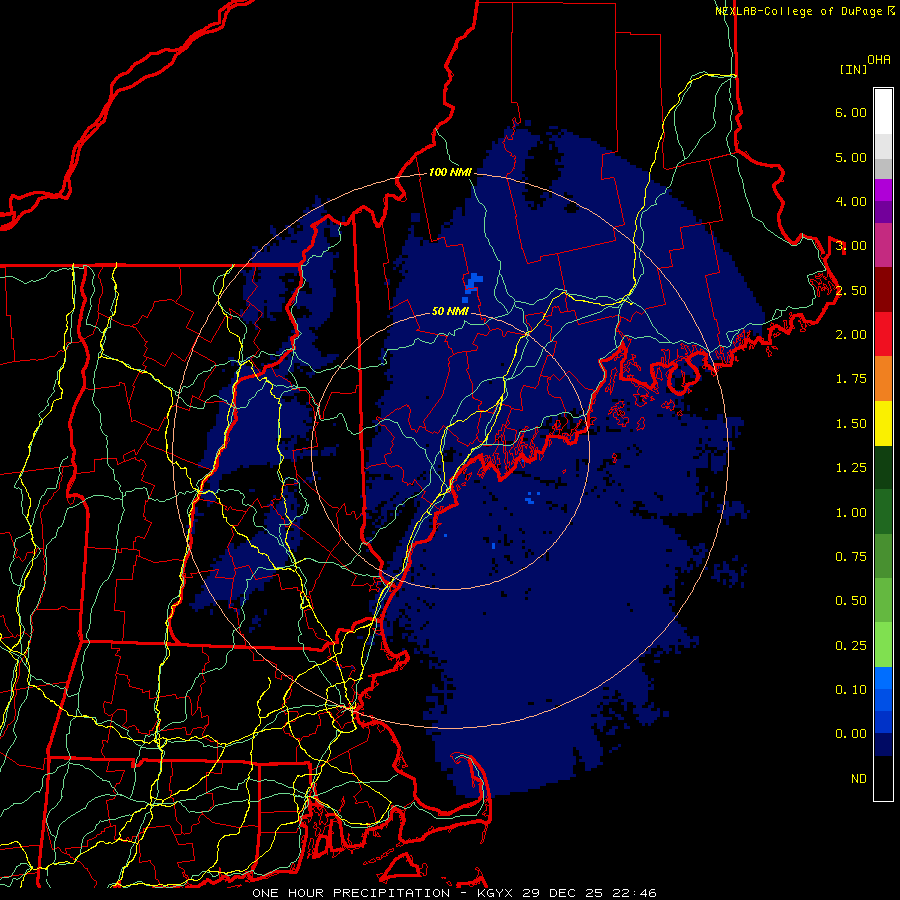This screenshot has height=900, width=900.
Task: Pick the white swatch on the color scale
Action: coord(883,111)
